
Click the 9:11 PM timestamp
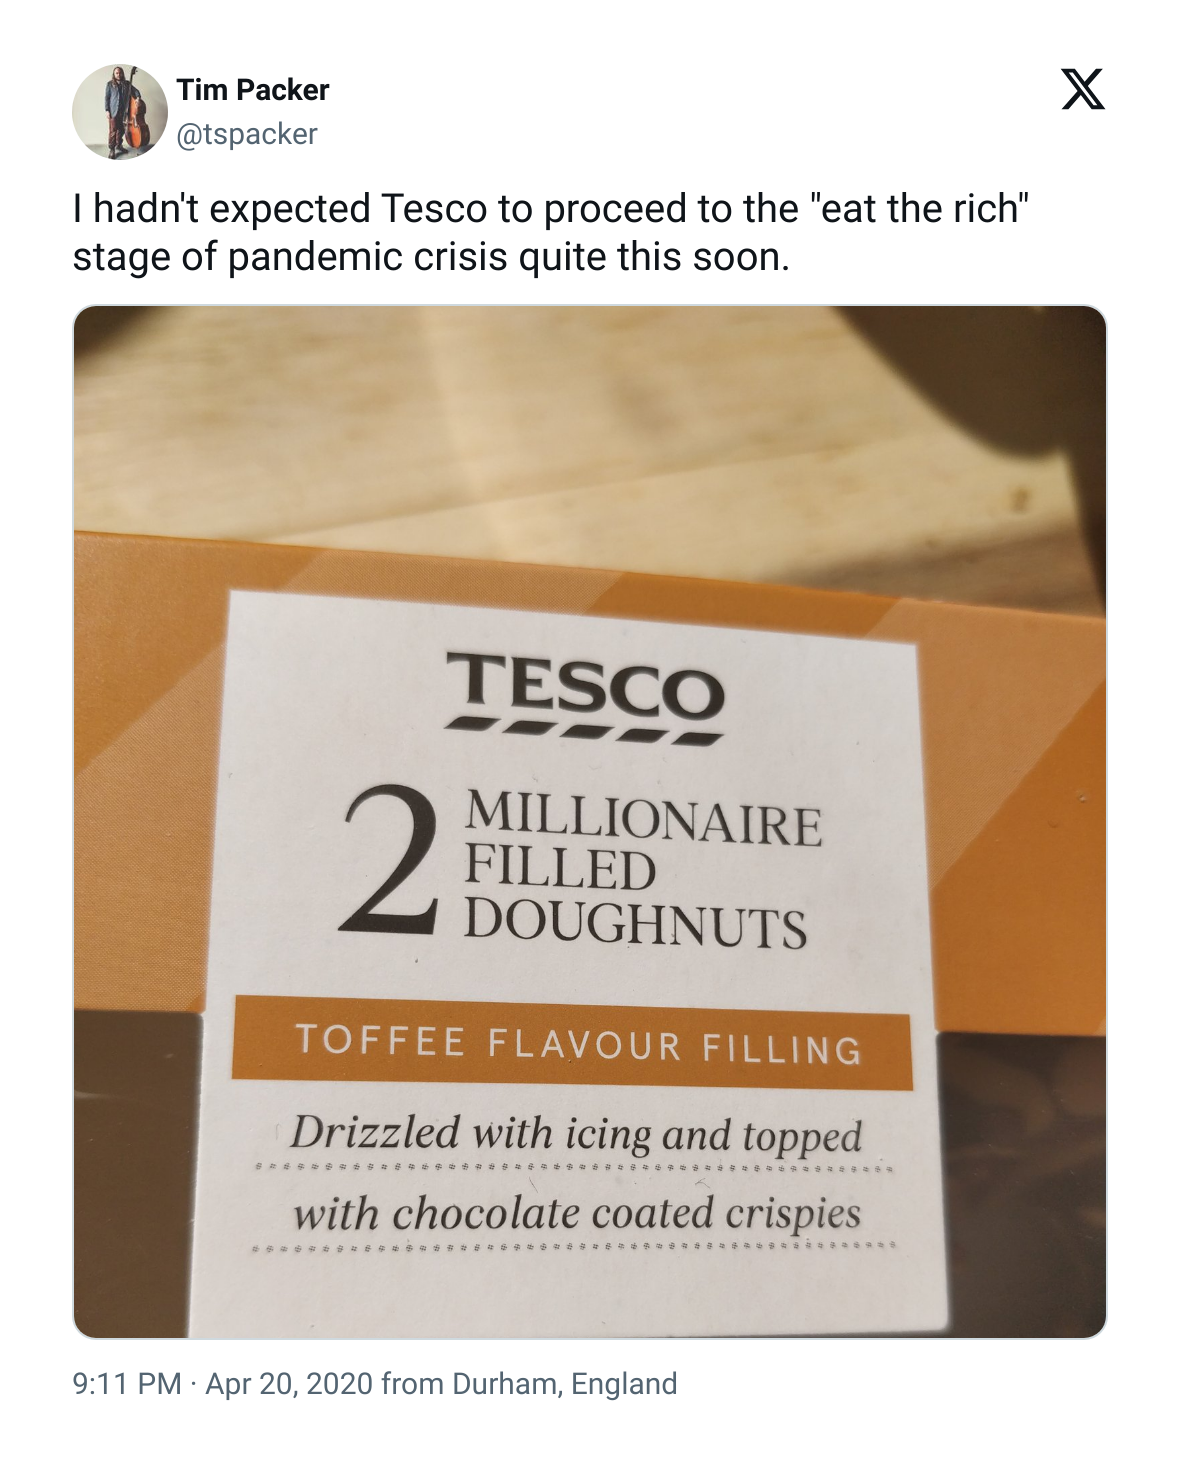click(127, 1384)
